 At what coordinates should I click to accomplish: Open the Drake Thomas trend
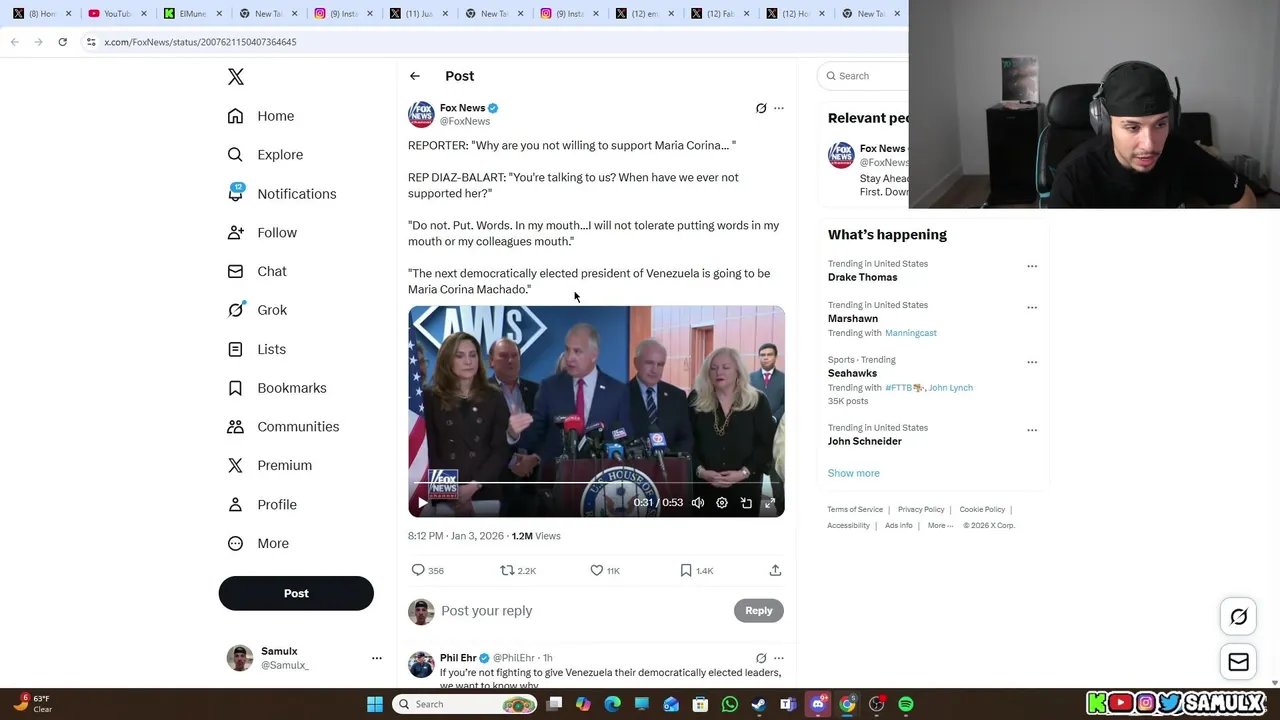click(x=862, y=277)
